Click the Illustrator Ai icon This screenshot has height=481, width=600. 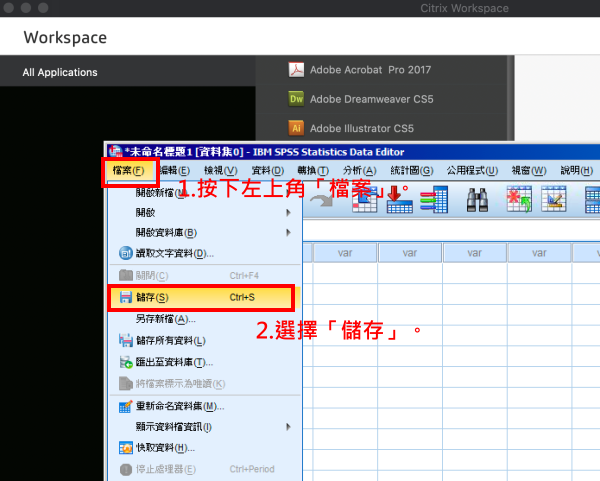click(296, 128)
